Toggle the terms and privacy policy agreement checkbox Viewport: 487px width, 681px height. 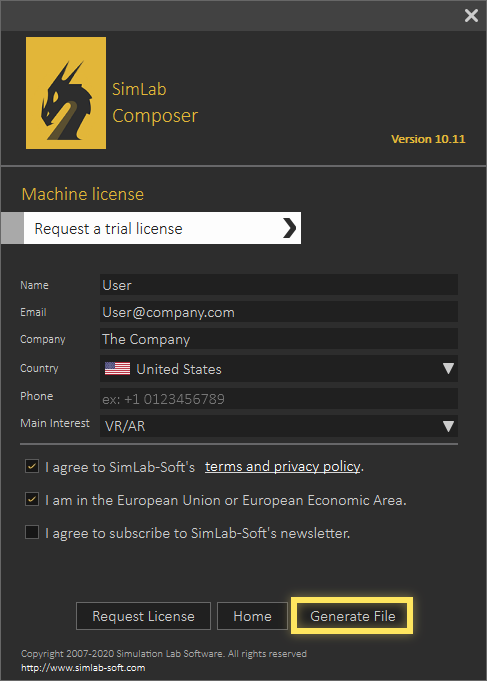pos(32,466)
